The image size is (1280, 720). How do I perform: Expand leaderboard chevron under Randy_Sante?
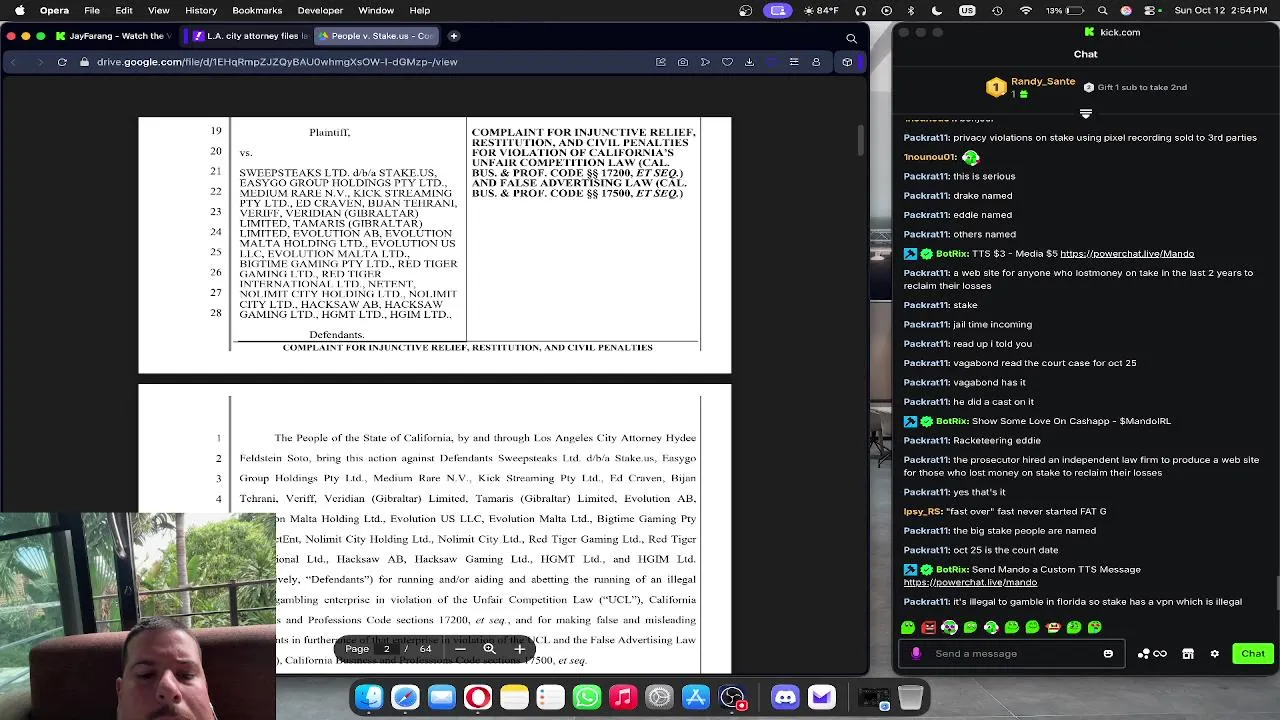pyautogui.click(x=1086, y=113)
